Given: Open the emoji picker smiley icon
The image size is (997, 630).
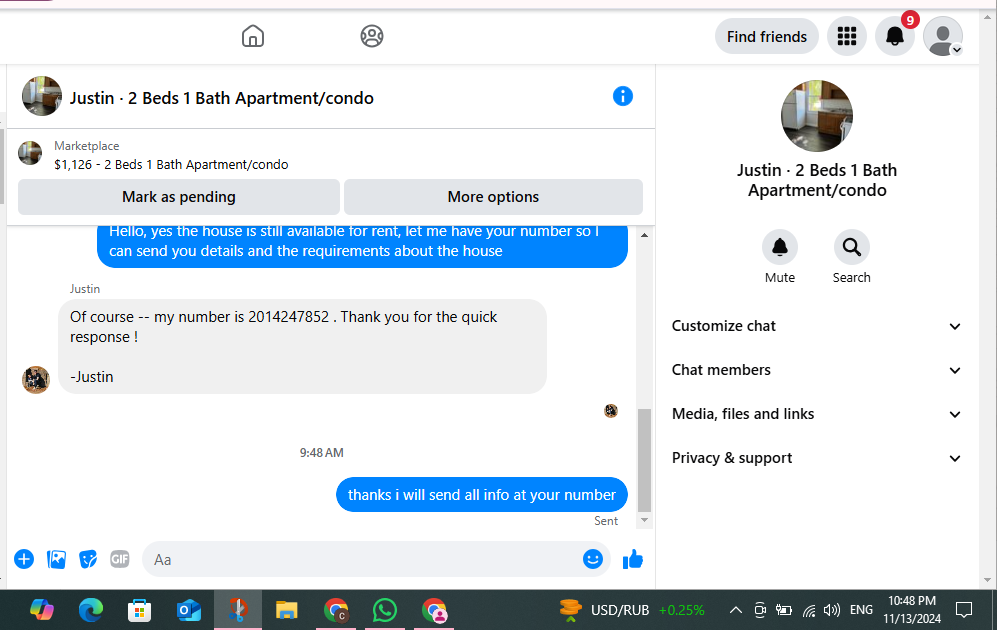Looking at the screenshot, I should click(x=593, y=559).
